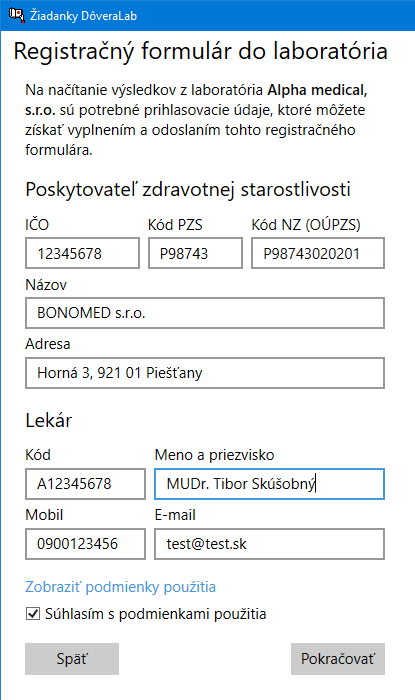Click the Žiadanky DôveraLab window title text

pyautogui.click(x=83, y=16)
